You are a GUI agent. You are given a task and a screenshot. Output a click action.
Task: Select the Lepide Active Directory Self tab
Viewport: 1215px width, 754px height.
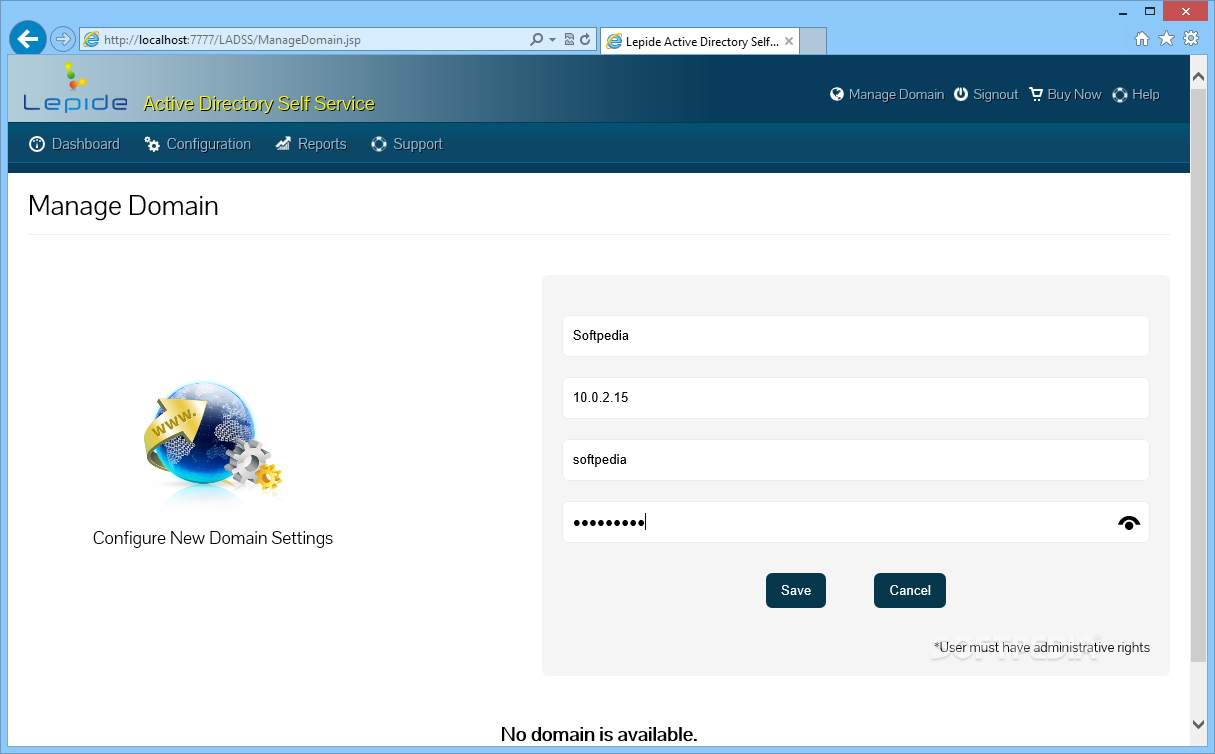tap(700, 42)
